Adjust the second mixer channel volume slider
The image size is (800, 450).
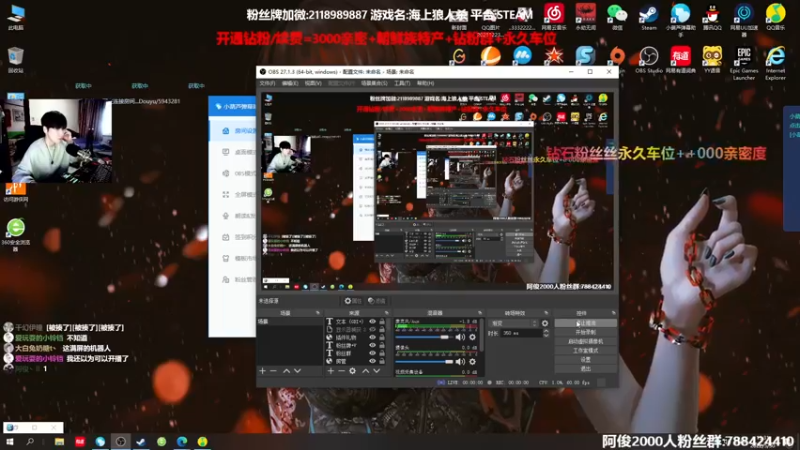tap(424, 362)
